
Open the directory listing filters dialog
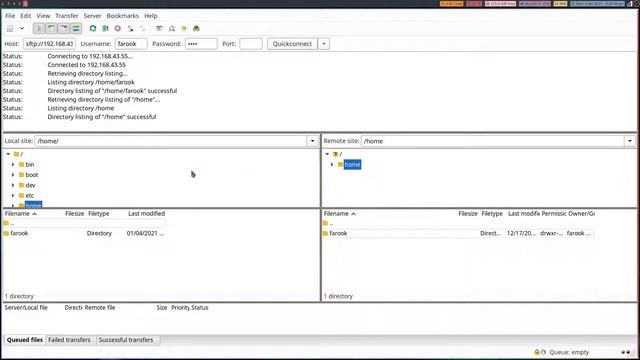tap(159, 29)
